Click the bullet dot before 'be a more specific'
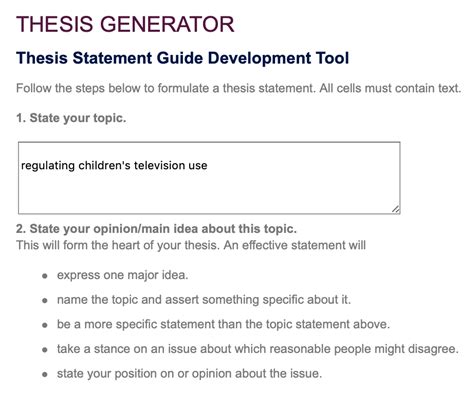Viewport: 474px width, 394px height. [x=45, y=325]
